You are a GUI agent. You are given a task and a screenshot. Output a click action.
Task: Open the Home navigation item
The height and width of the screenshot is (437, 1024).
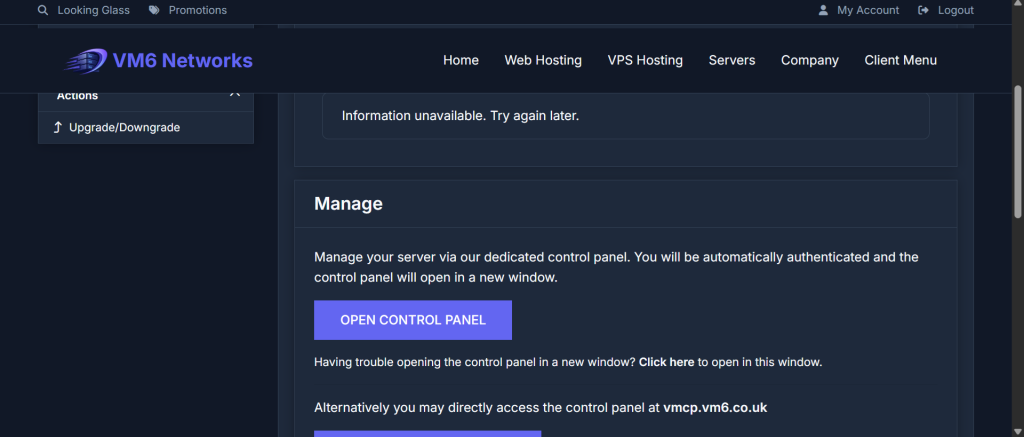click(x=461, y=60)
